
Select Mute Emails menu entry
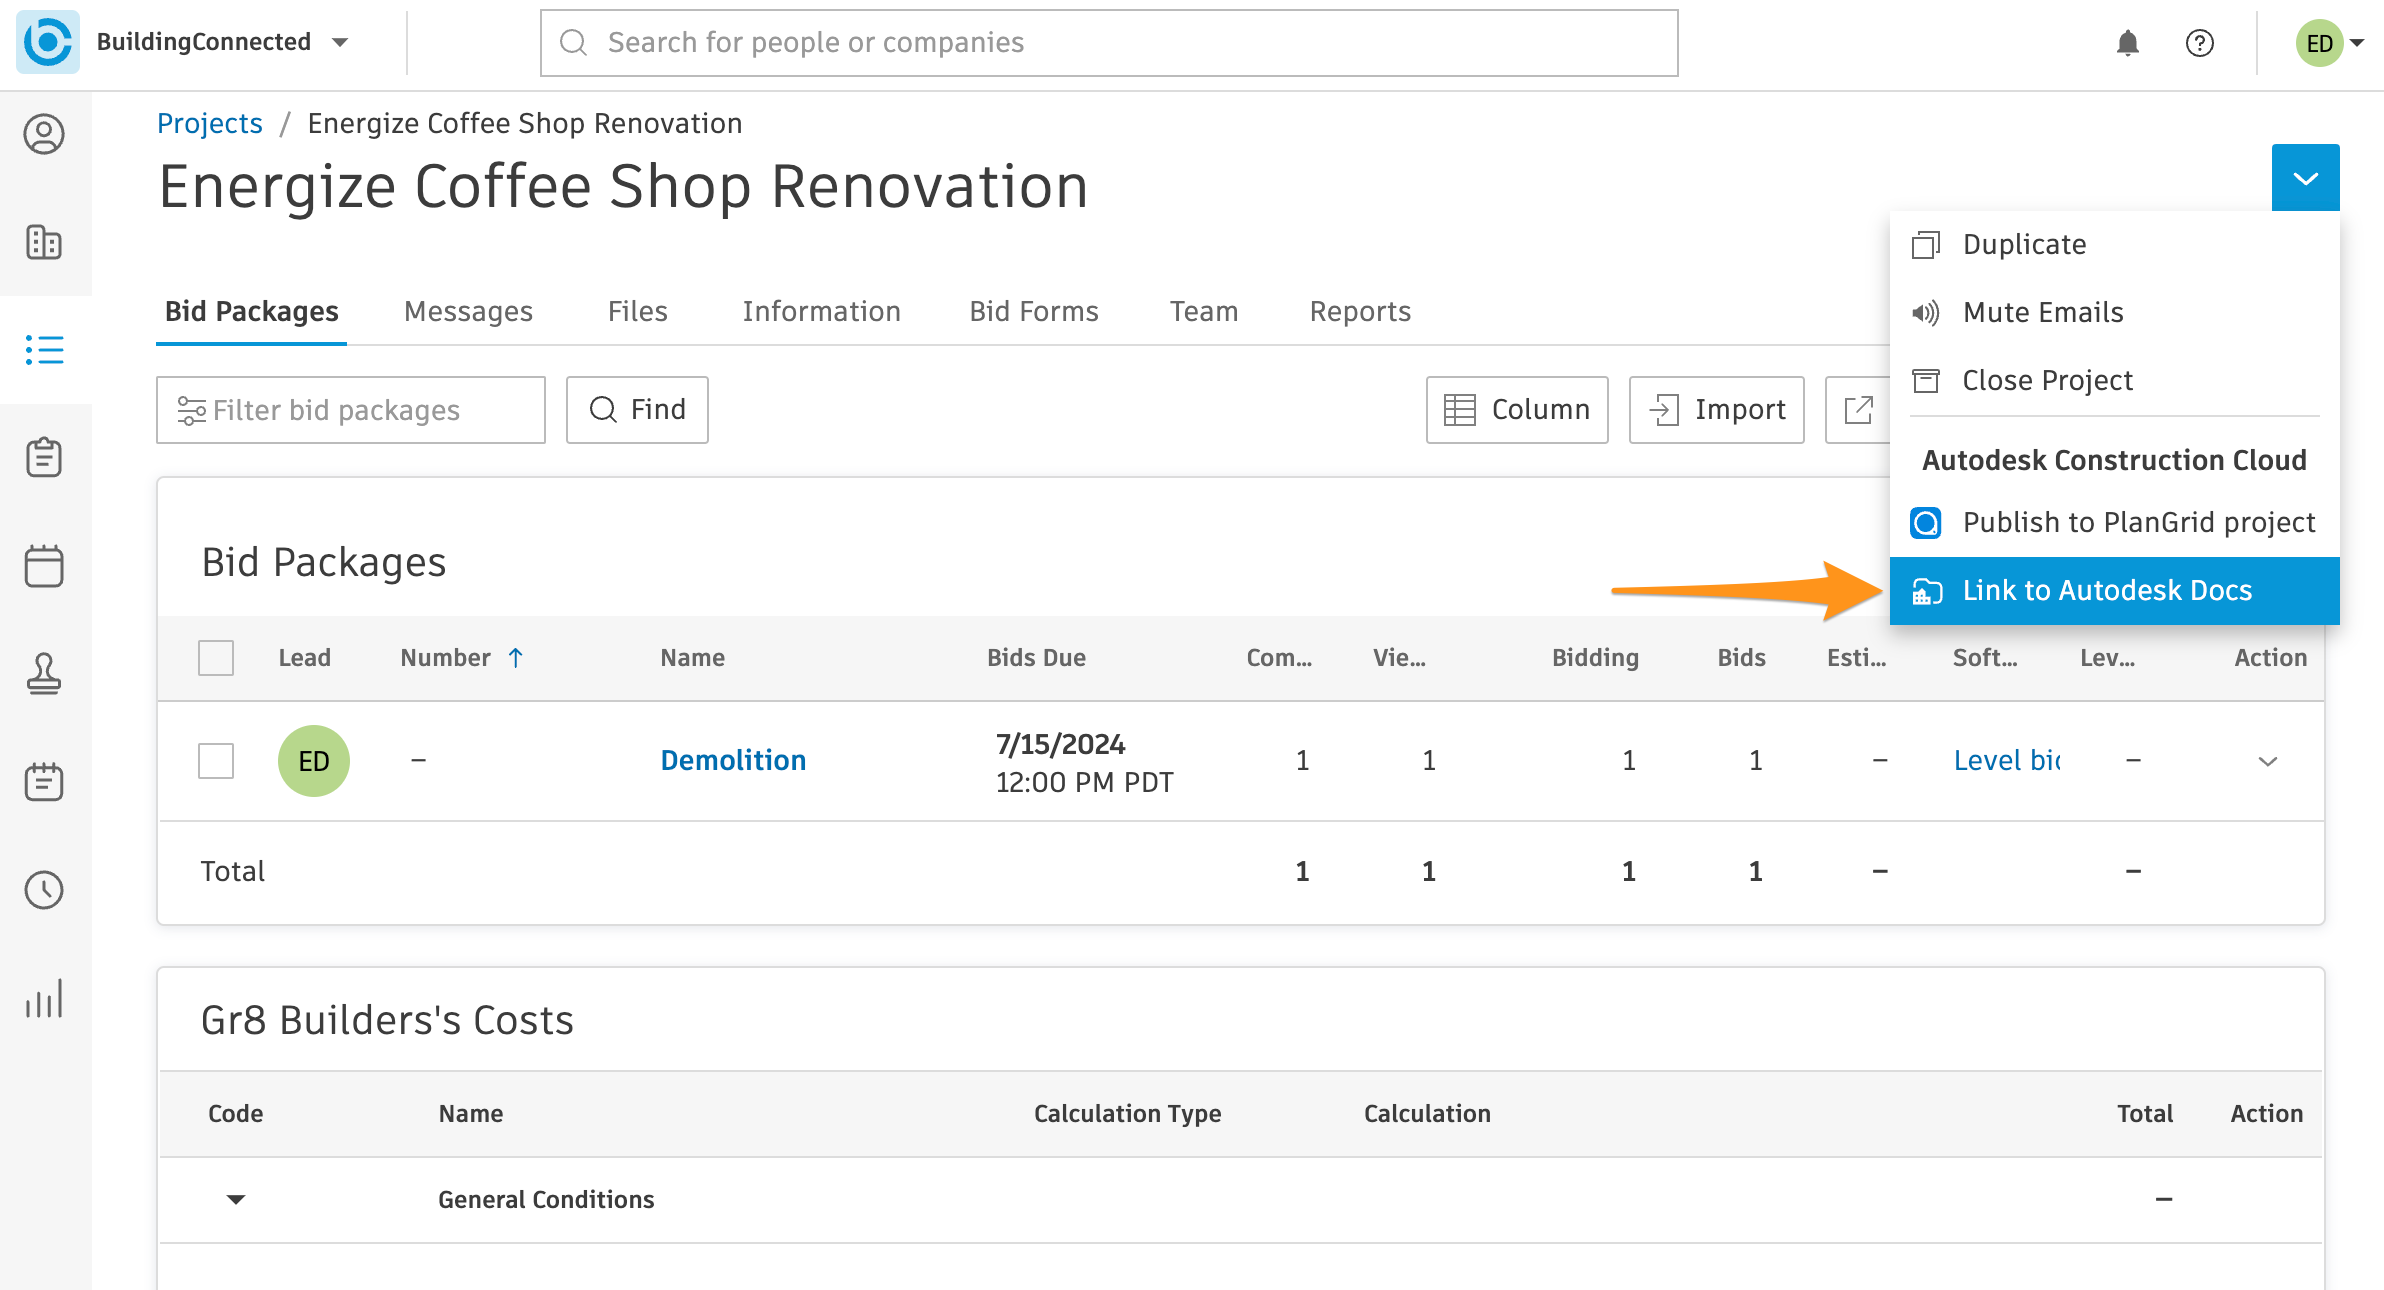coord(2114,312)
